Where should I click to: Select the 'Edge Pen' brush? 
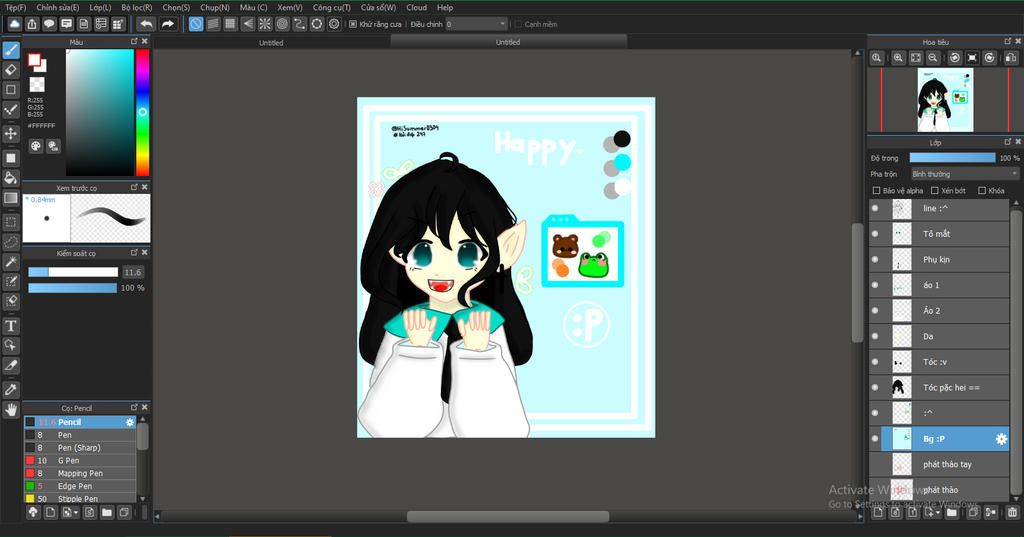coord(80,486)
